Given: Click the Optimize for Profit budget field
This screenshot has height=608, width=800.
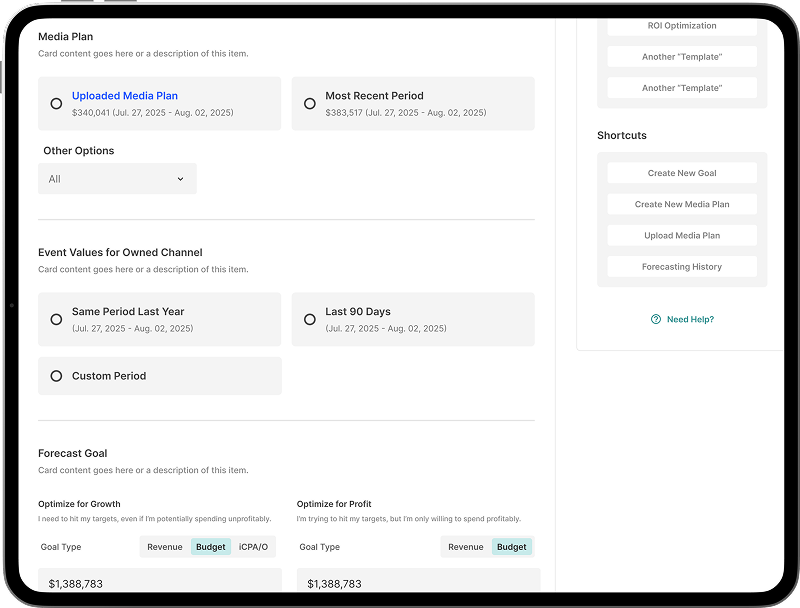Looking at the screenshot, I should (418, 581).
